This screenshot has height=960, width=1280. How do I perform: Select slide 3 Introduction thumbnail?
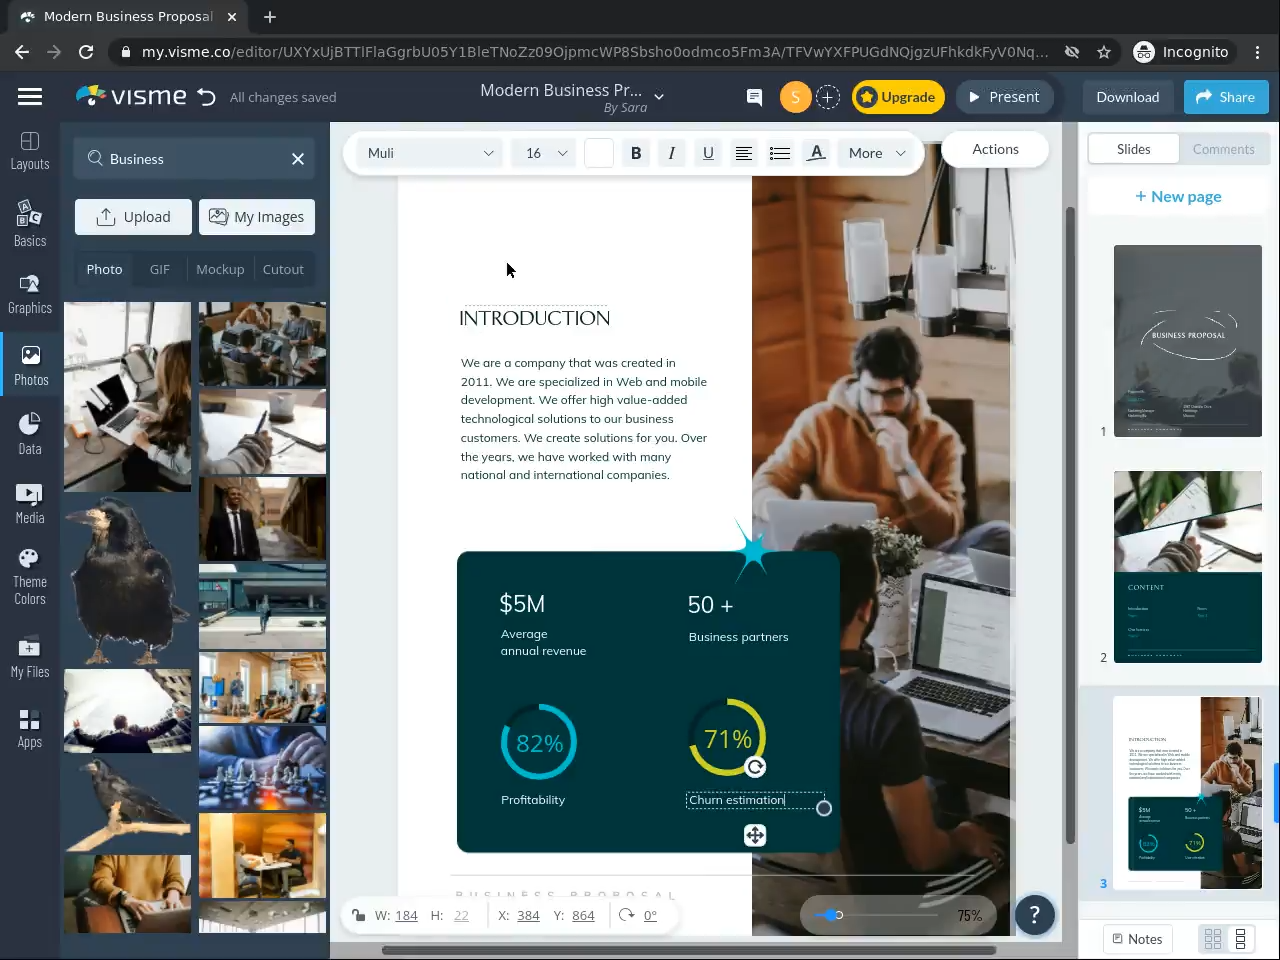pos(1188,793)
